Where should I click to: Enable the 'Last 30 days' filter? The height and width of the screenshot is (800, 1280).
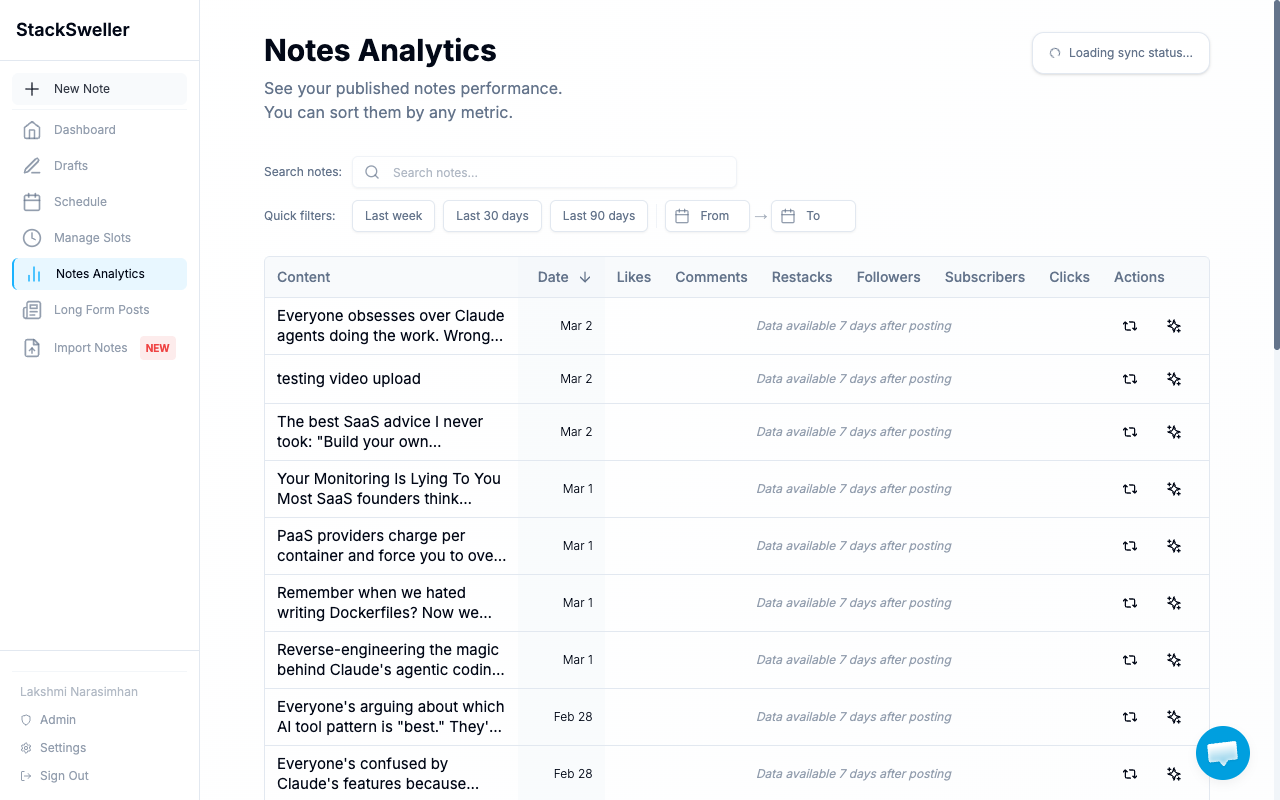pyautogui.click(x=492, y=216)
